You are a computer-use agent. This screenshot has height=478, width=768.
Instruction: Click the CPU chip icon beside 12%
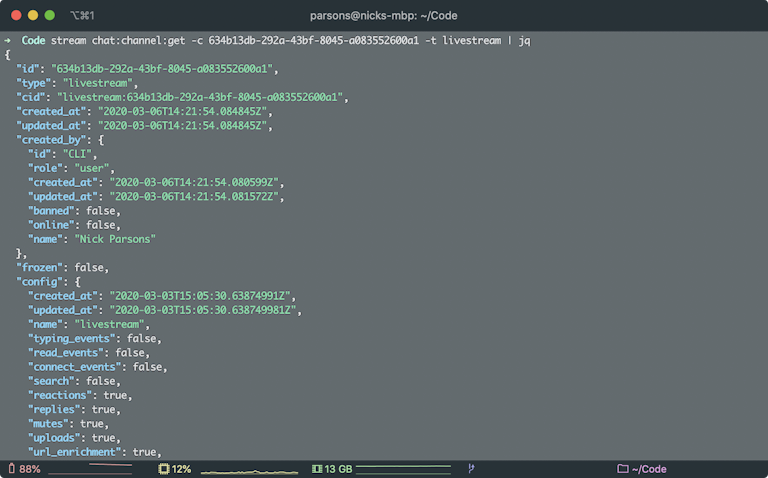(164, 469)
